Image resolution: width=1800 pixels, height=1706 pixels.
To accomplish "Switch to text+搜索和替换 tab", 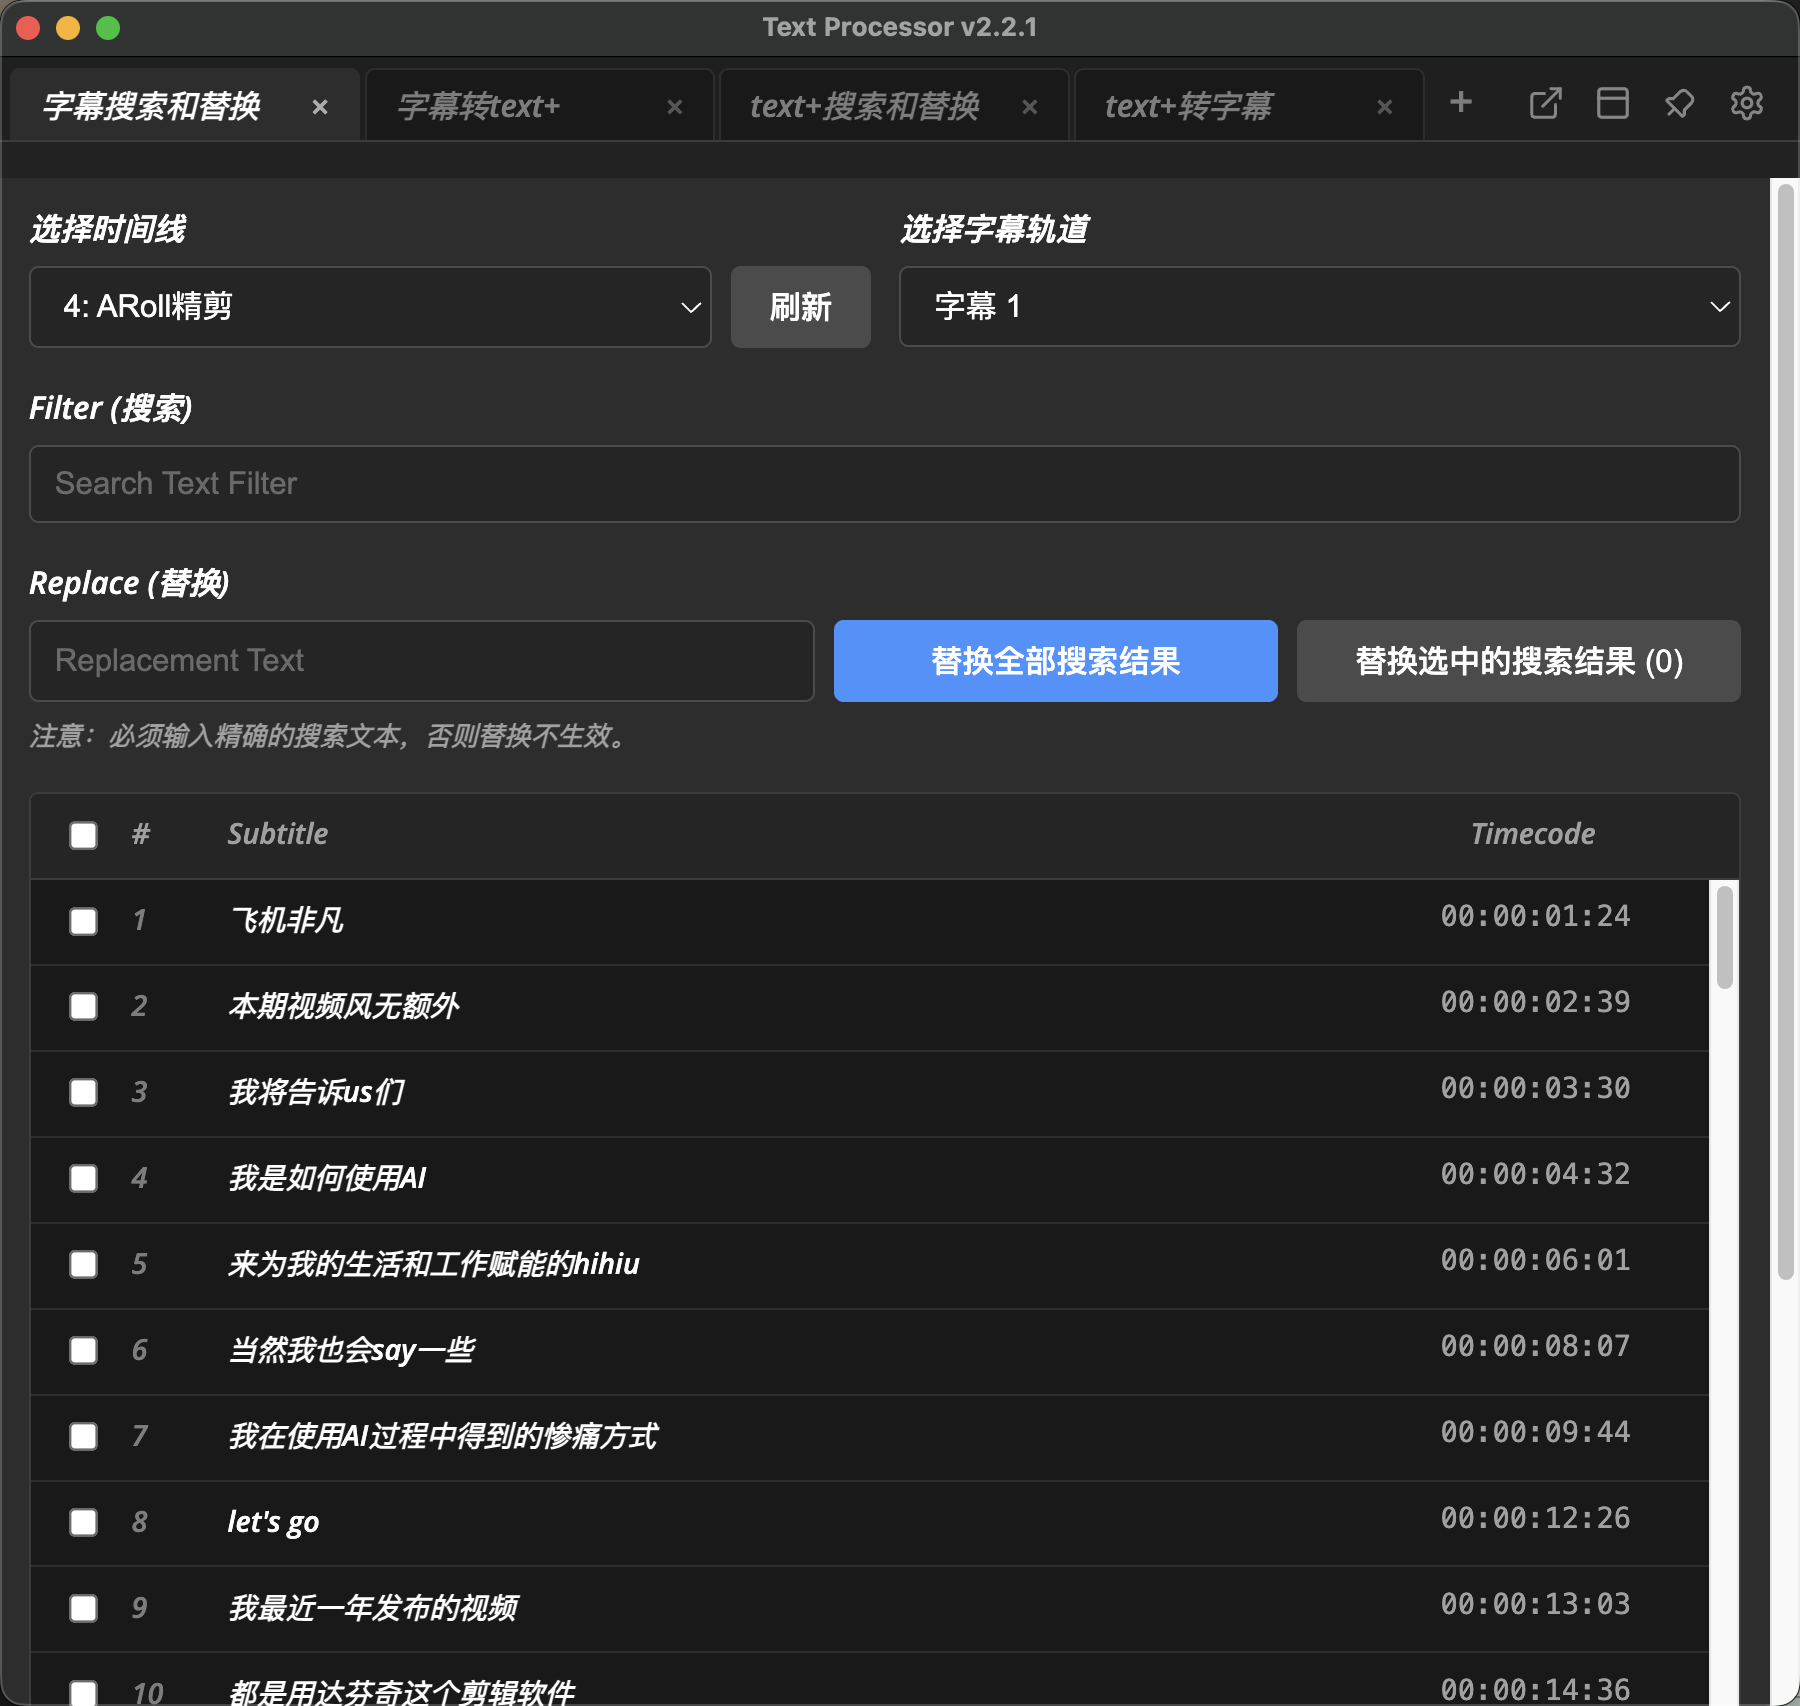I will [865, 106].
